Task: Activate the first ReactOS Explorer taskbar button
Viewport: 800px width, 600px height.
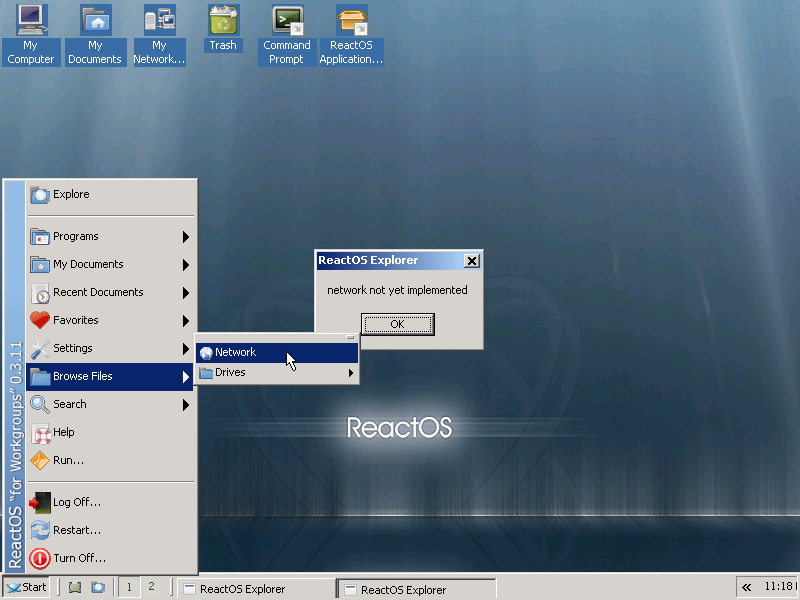Action: tap(256, 589)
